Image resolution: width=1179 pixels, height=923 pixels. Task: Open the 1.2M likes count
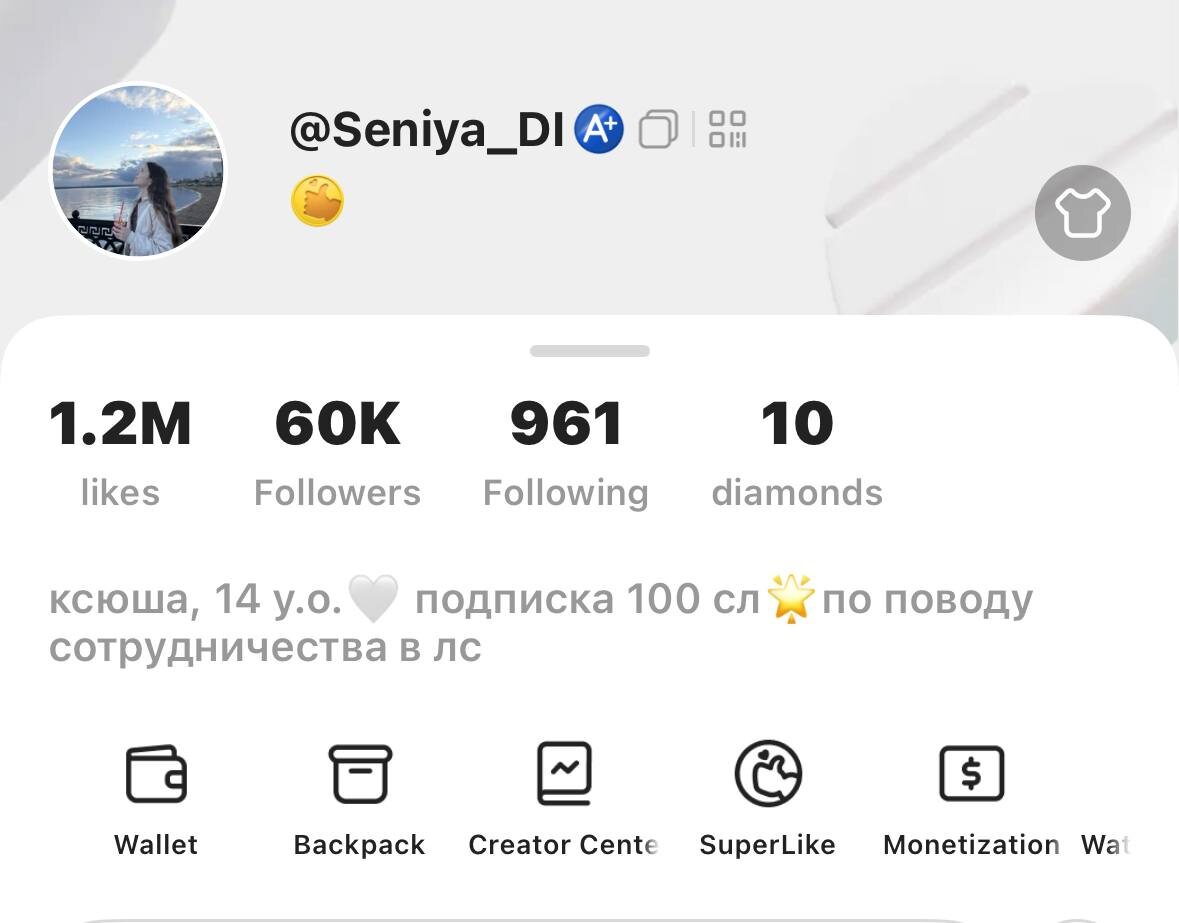(120, 453)
